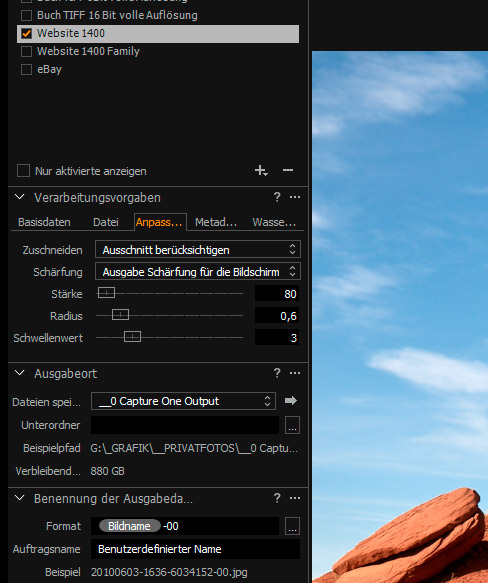Open Benennung der Ausgabedatei options menu

(x=295, y=498)
